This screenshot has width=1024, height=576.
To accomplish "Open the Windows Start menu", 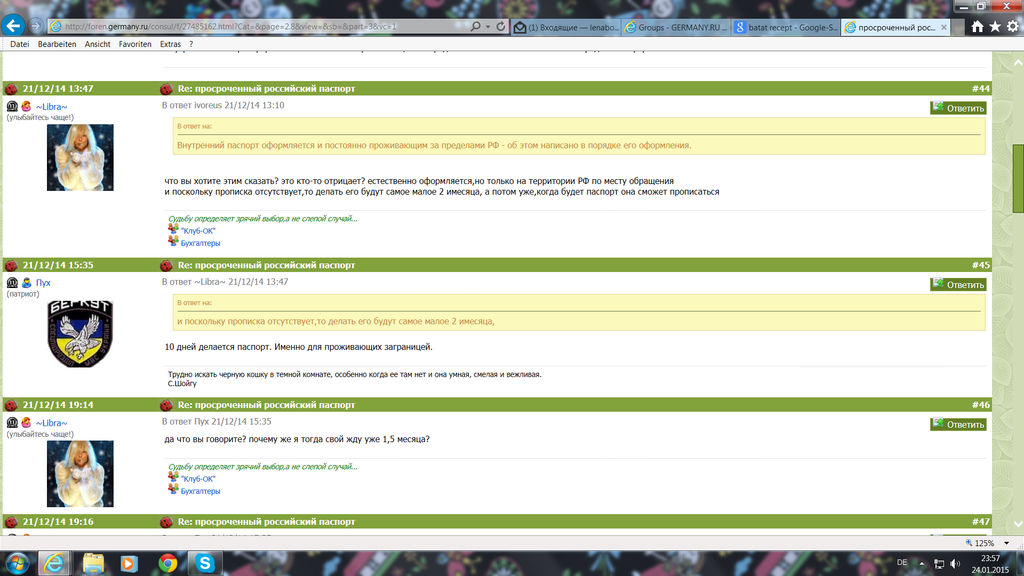I will pos(16,562).
